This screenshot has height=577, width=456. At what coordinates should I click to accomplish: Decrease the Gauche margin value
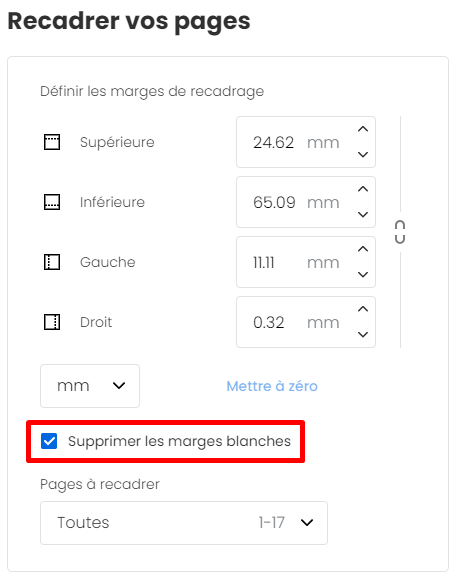(x=363, y=275)
